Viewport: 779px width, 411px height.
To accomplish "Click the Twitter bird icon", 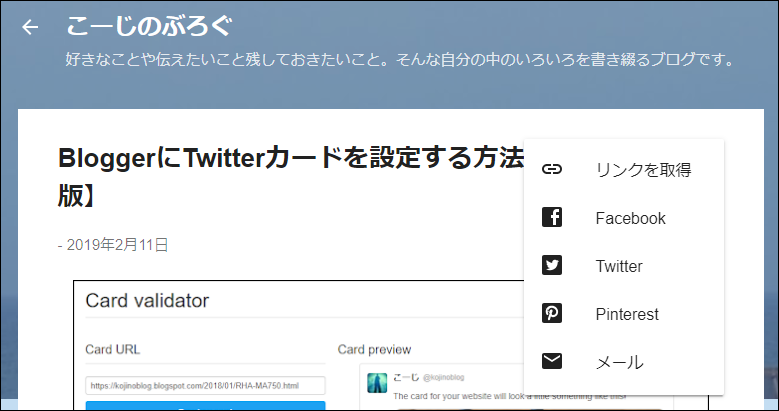I will (x=552, y=265).
